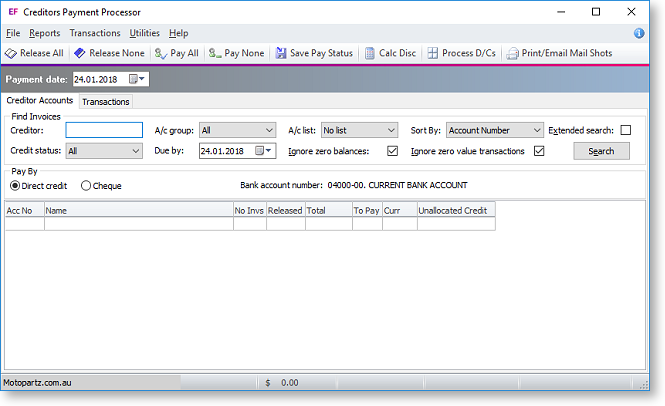Select the Direct credit radio button

coord(15,186)
